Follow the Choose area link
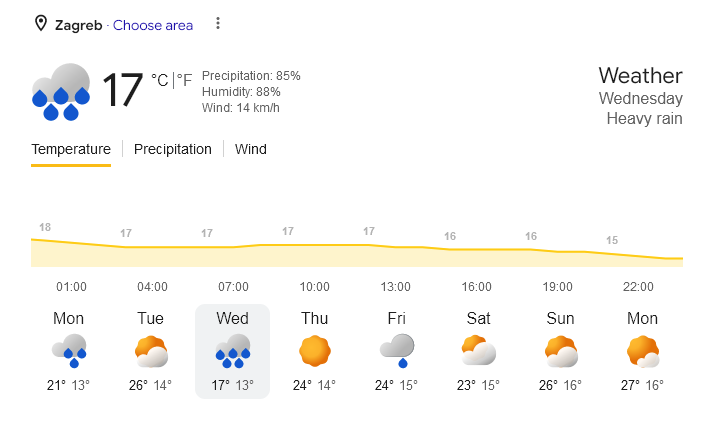This screenshot has height=421, width=711. tap(153, 25)
